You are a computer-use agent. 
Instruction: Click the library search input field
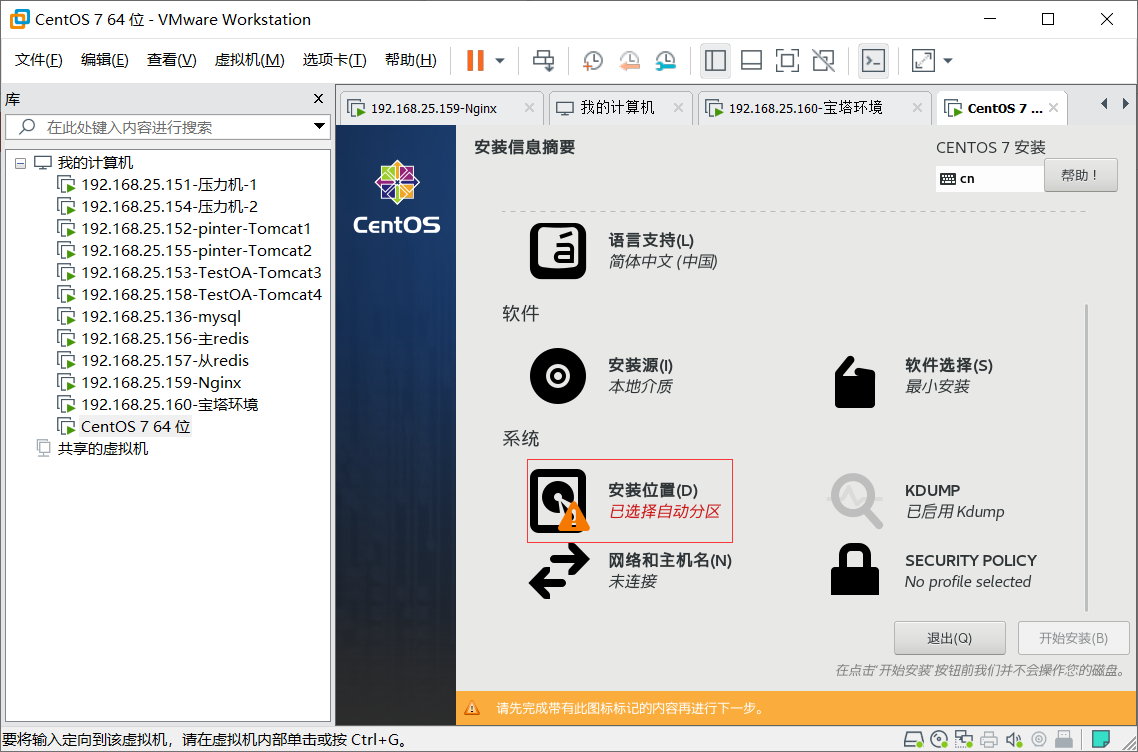[168, 128]
